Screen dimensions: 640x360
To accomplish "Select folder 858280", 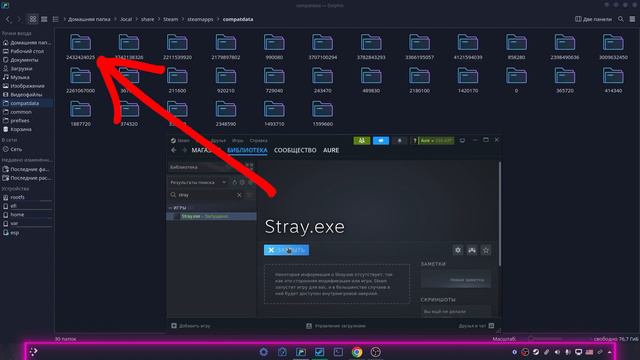I will pos(516,47).
